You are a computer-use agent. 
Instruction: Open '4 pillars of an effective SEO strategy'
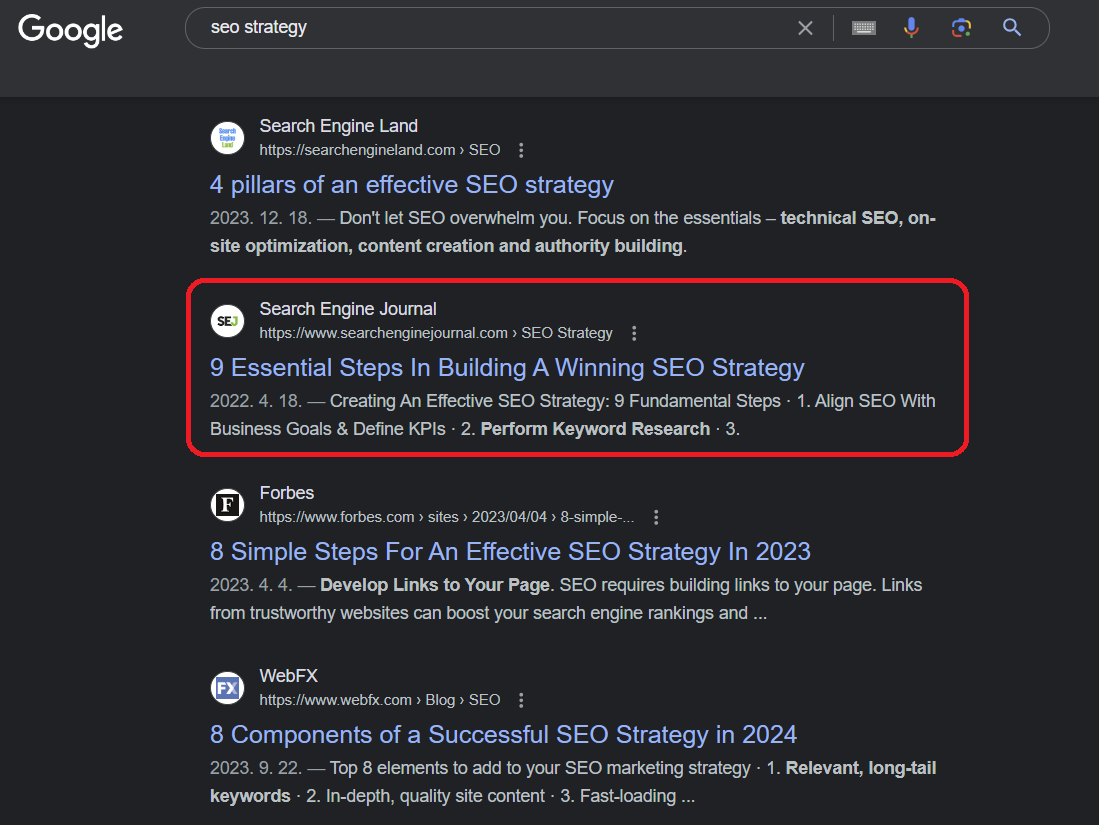412,184
